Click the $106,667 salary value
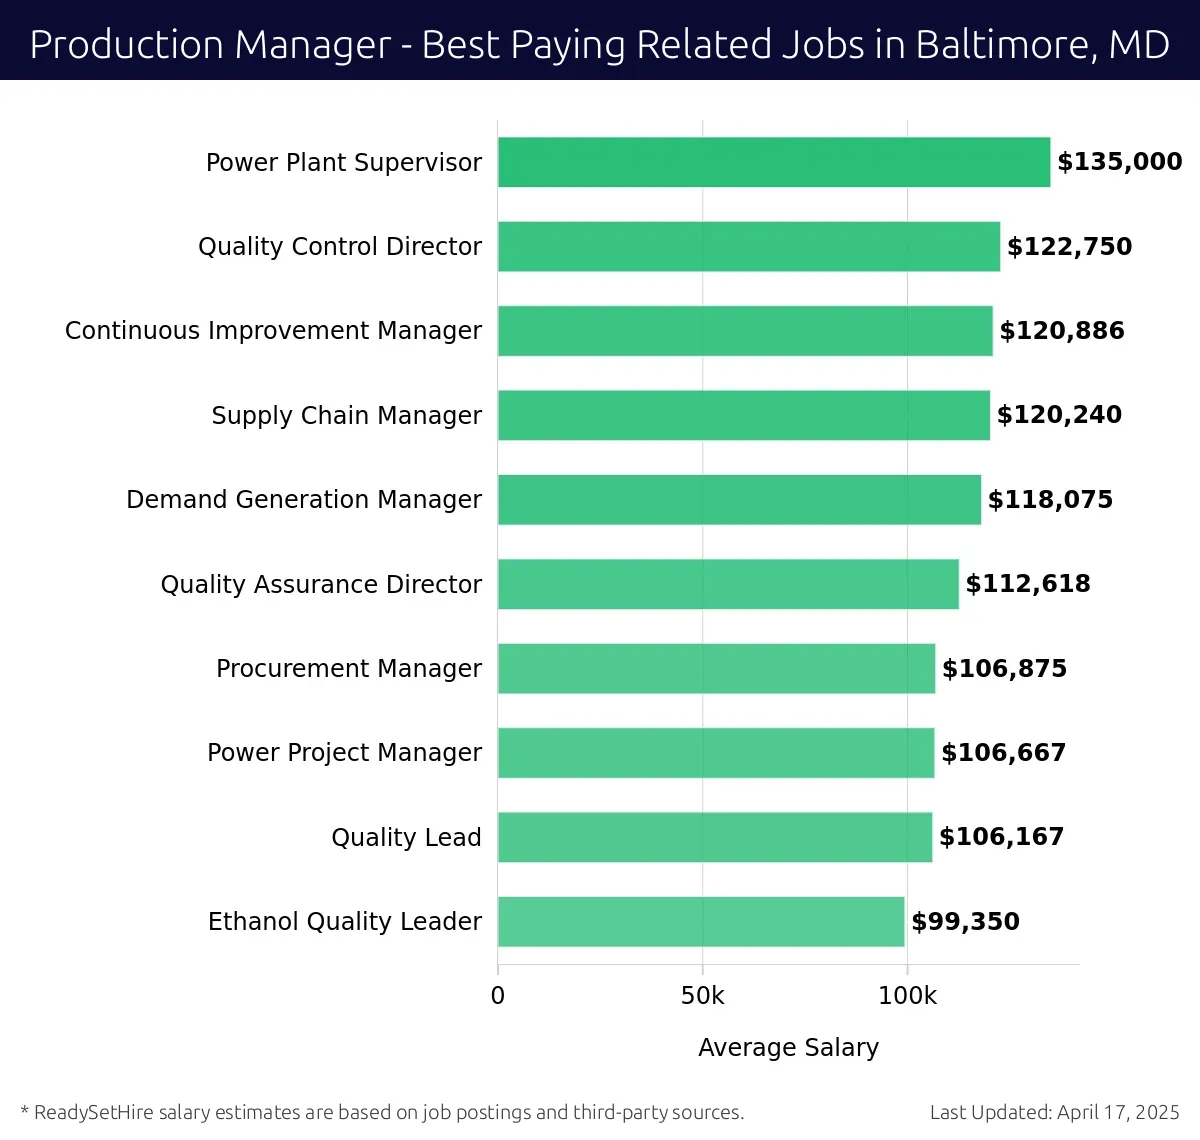Screen dimensions: 1200x1140 click(x=1004, y=753)
